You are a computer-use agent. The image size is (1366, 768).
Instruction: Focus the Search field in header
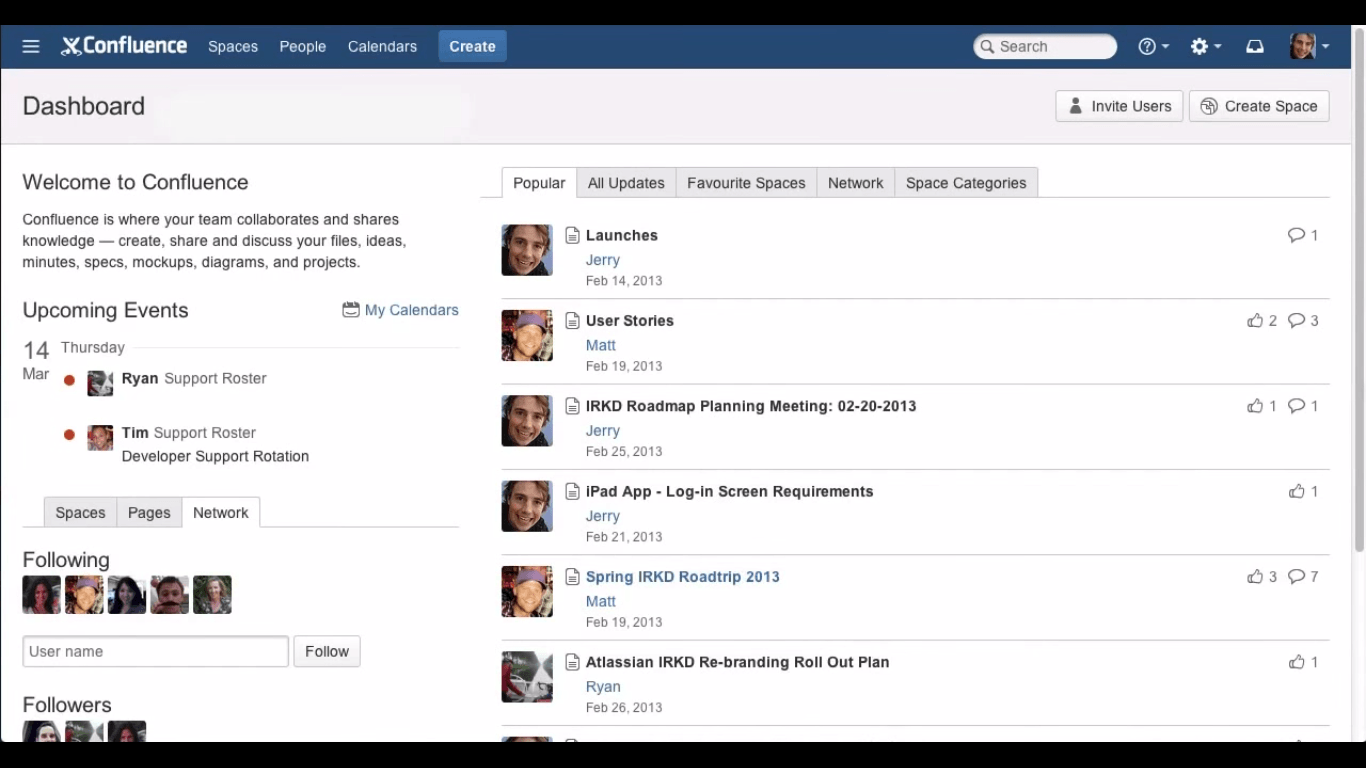click(x=1045, y=46)
